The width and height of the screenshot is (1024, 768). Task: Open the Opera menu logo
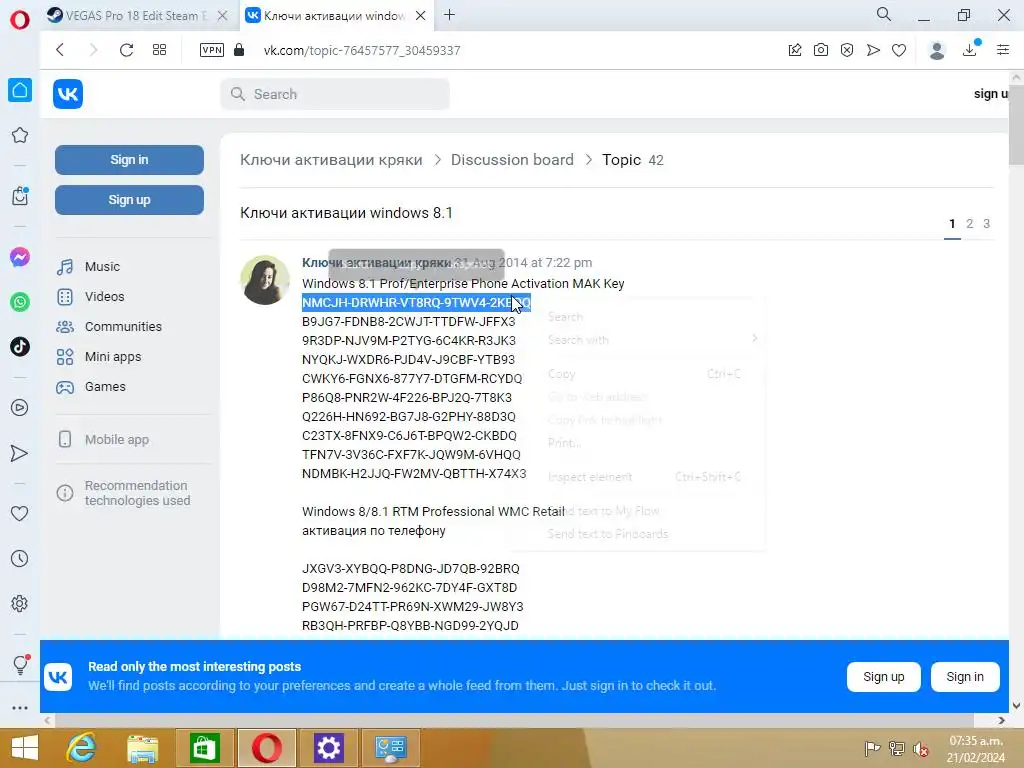(20, 20)
